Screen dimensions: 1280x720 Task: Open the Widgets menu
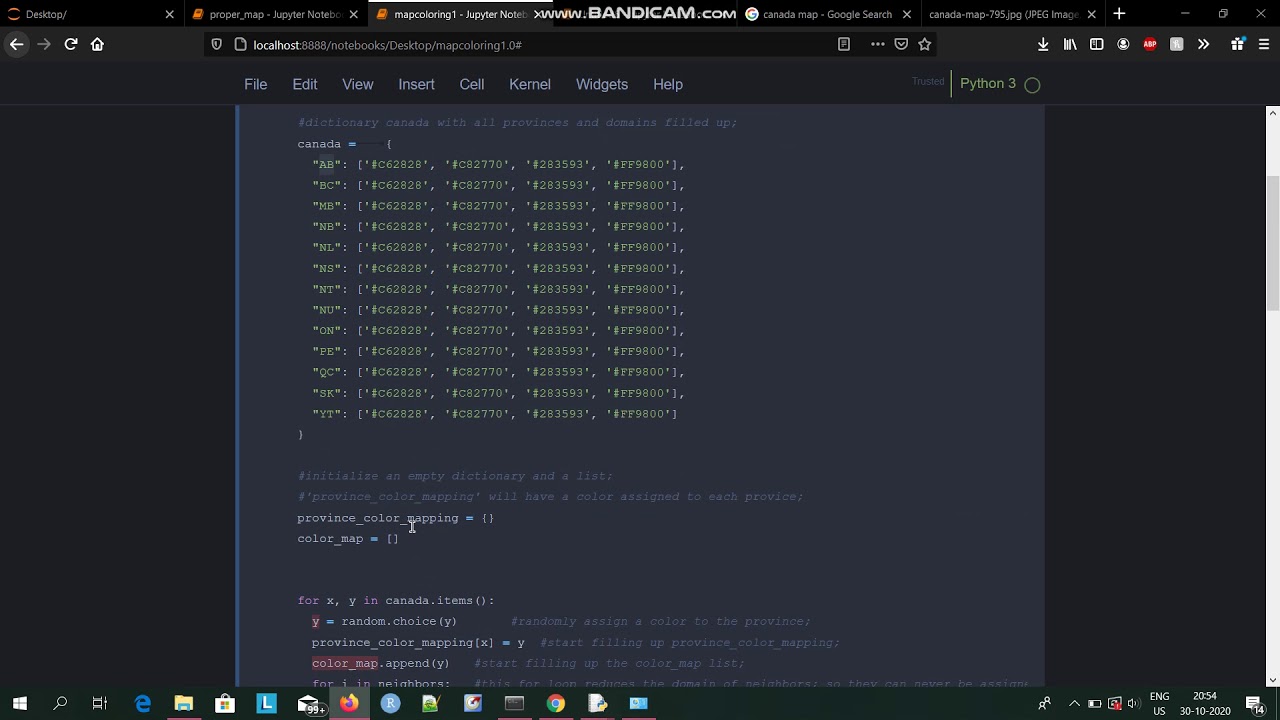pyautogui.click(x=602, y=84)
